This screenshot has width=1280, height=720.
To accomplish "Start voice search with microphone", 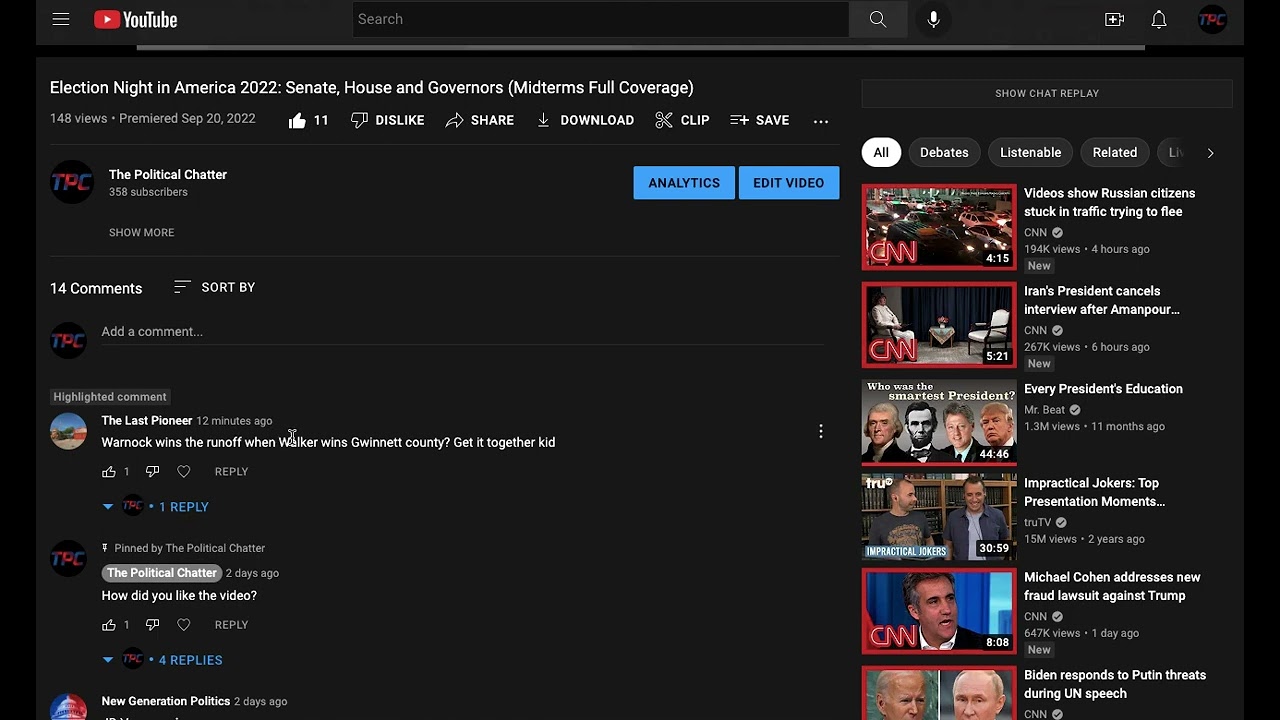I will click(x=933, y=19).
